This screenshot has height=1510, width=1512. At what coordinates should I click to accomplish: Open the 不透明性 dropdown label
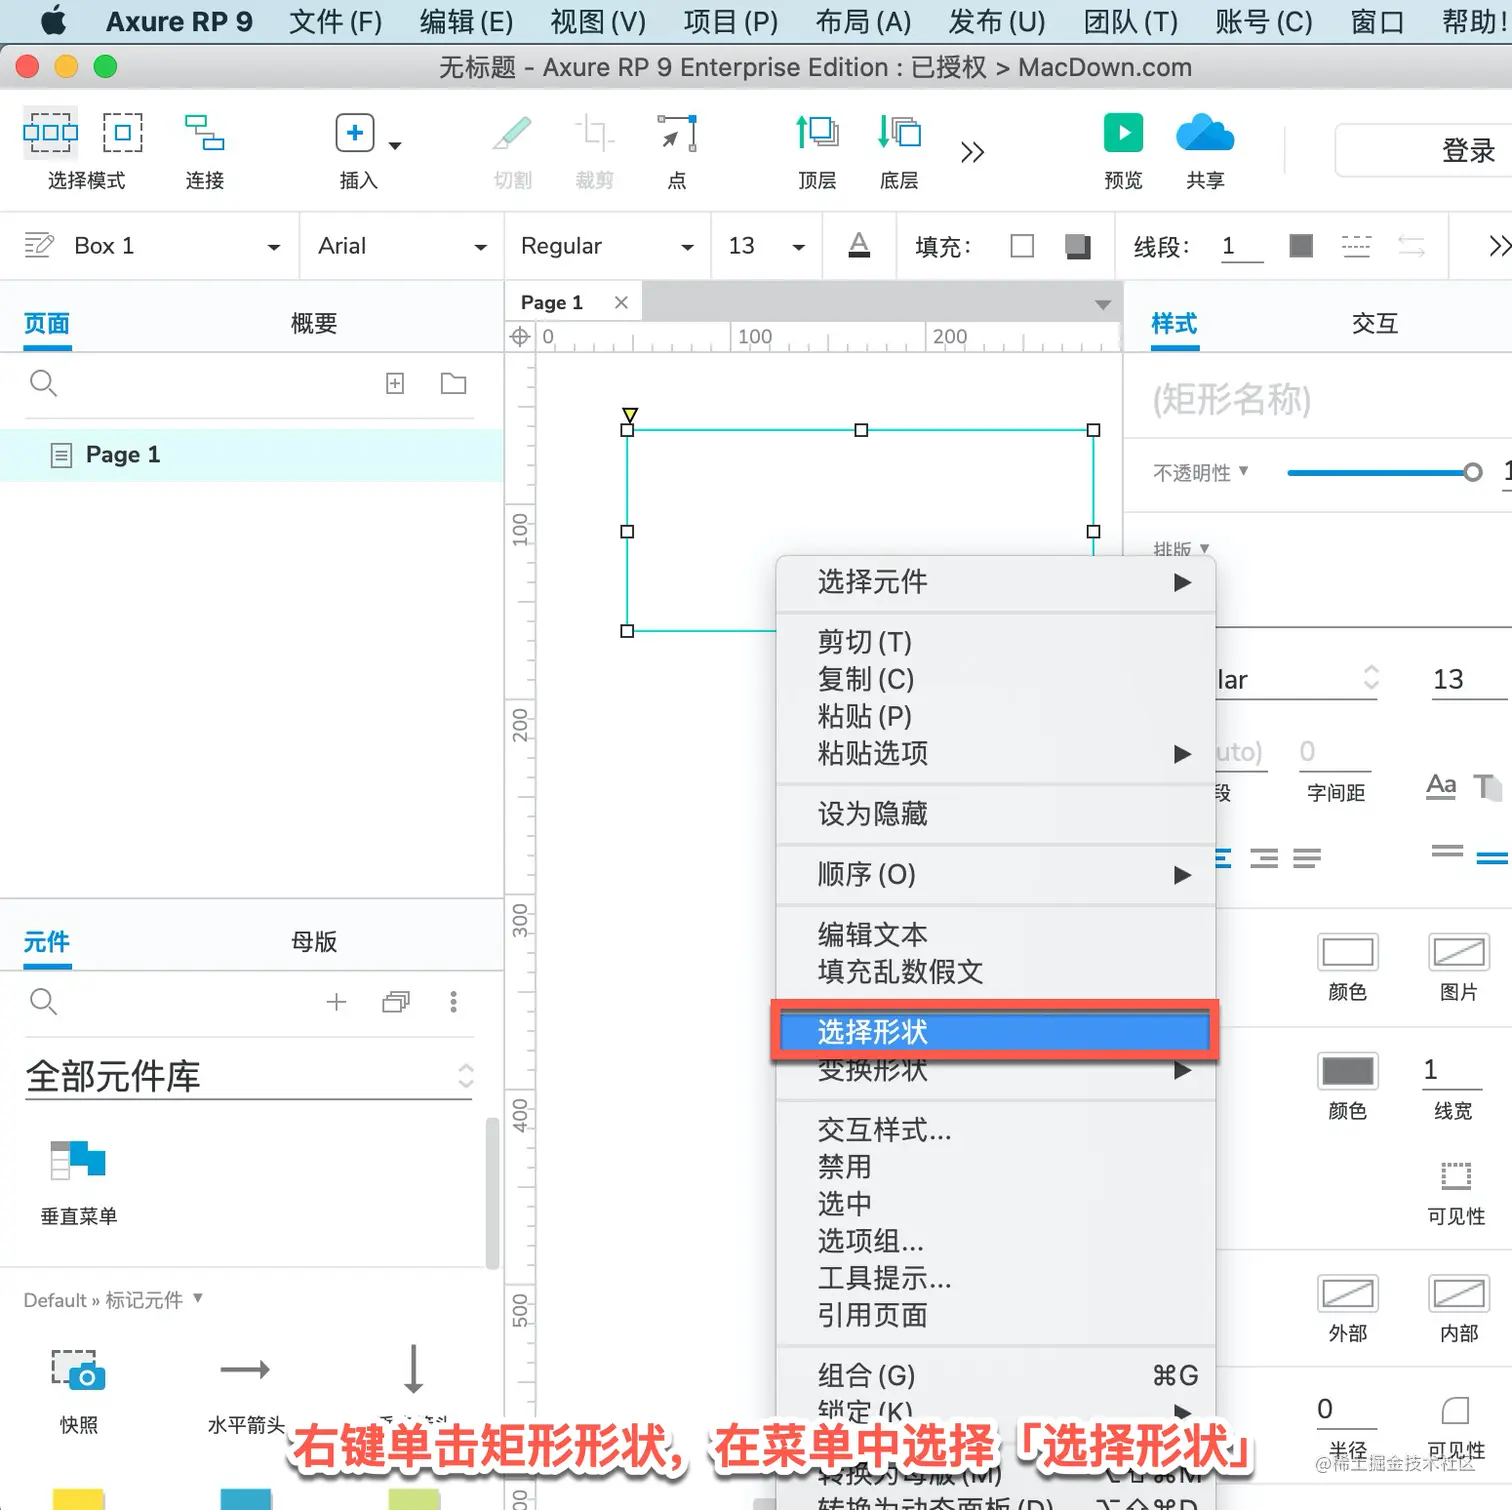point(1201,472)
